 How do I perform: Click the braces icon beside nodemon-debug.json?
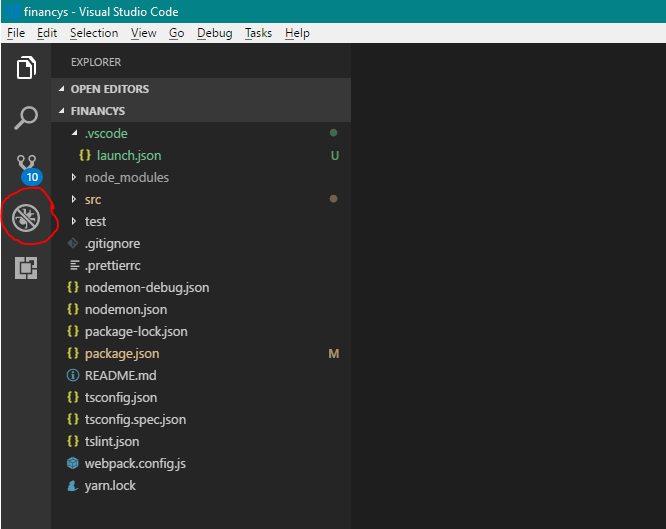coord(73,287)
